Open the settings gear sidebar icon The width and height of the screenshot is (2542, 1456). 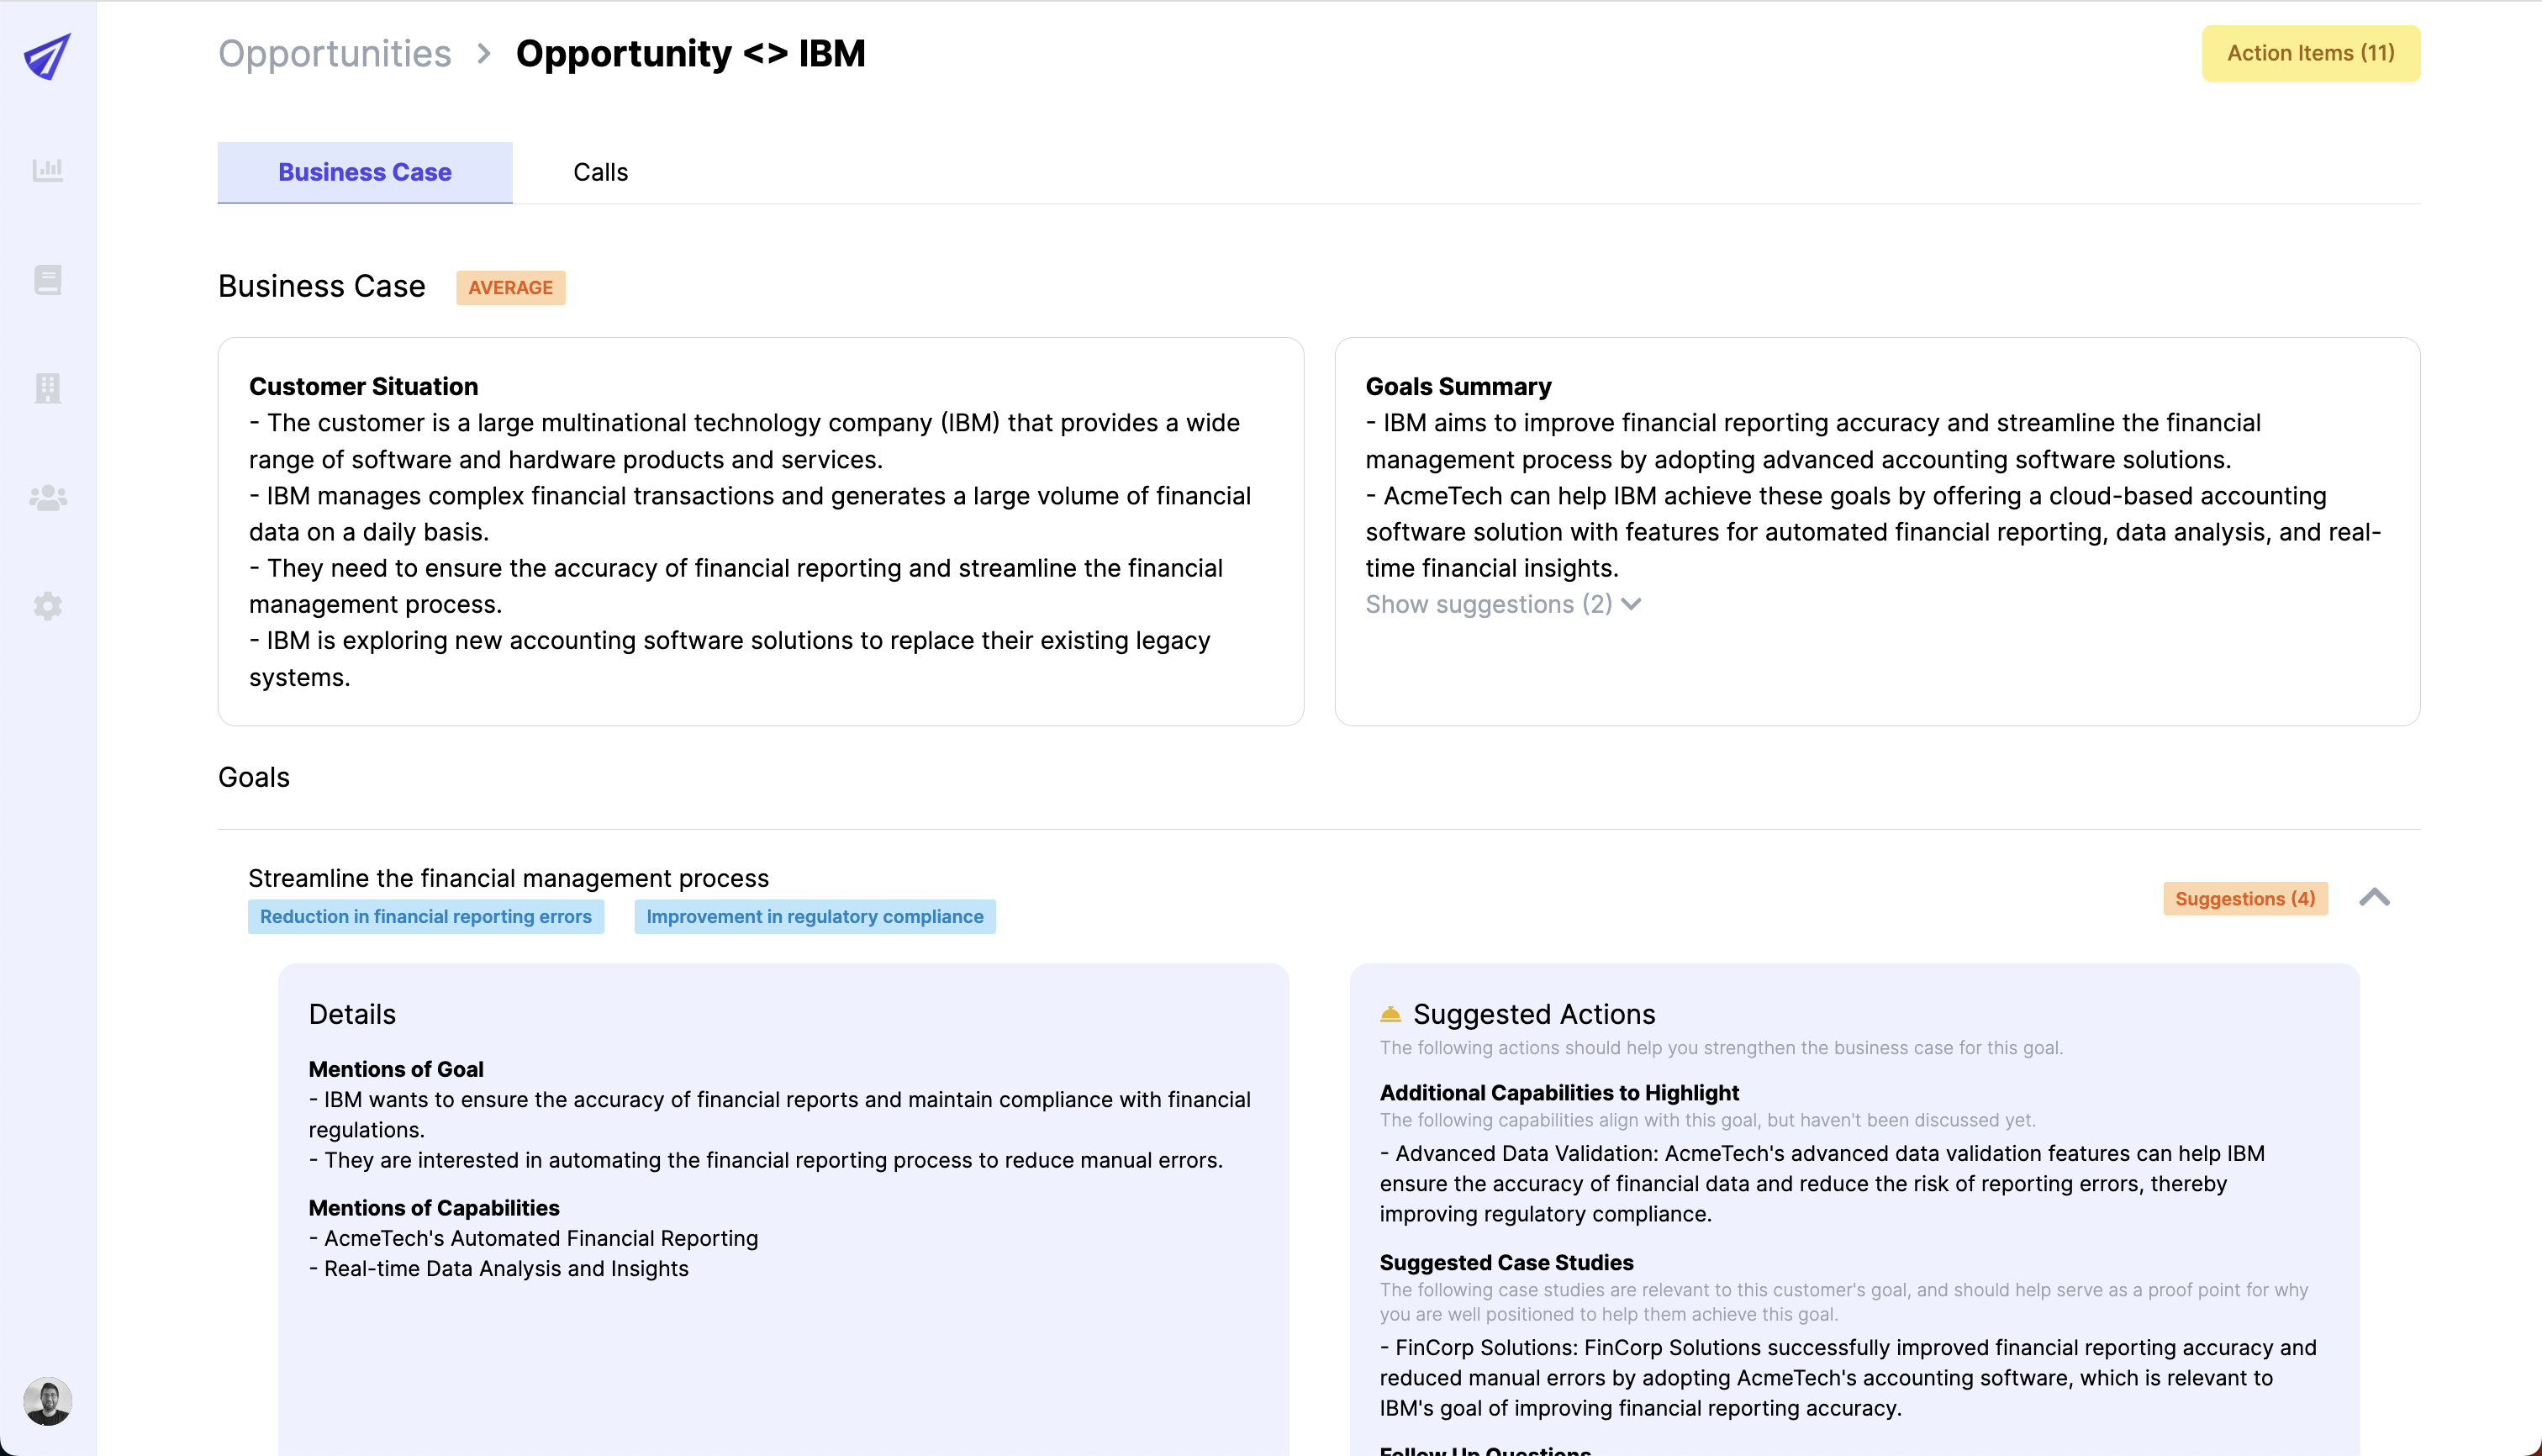[x=47, y=606]
